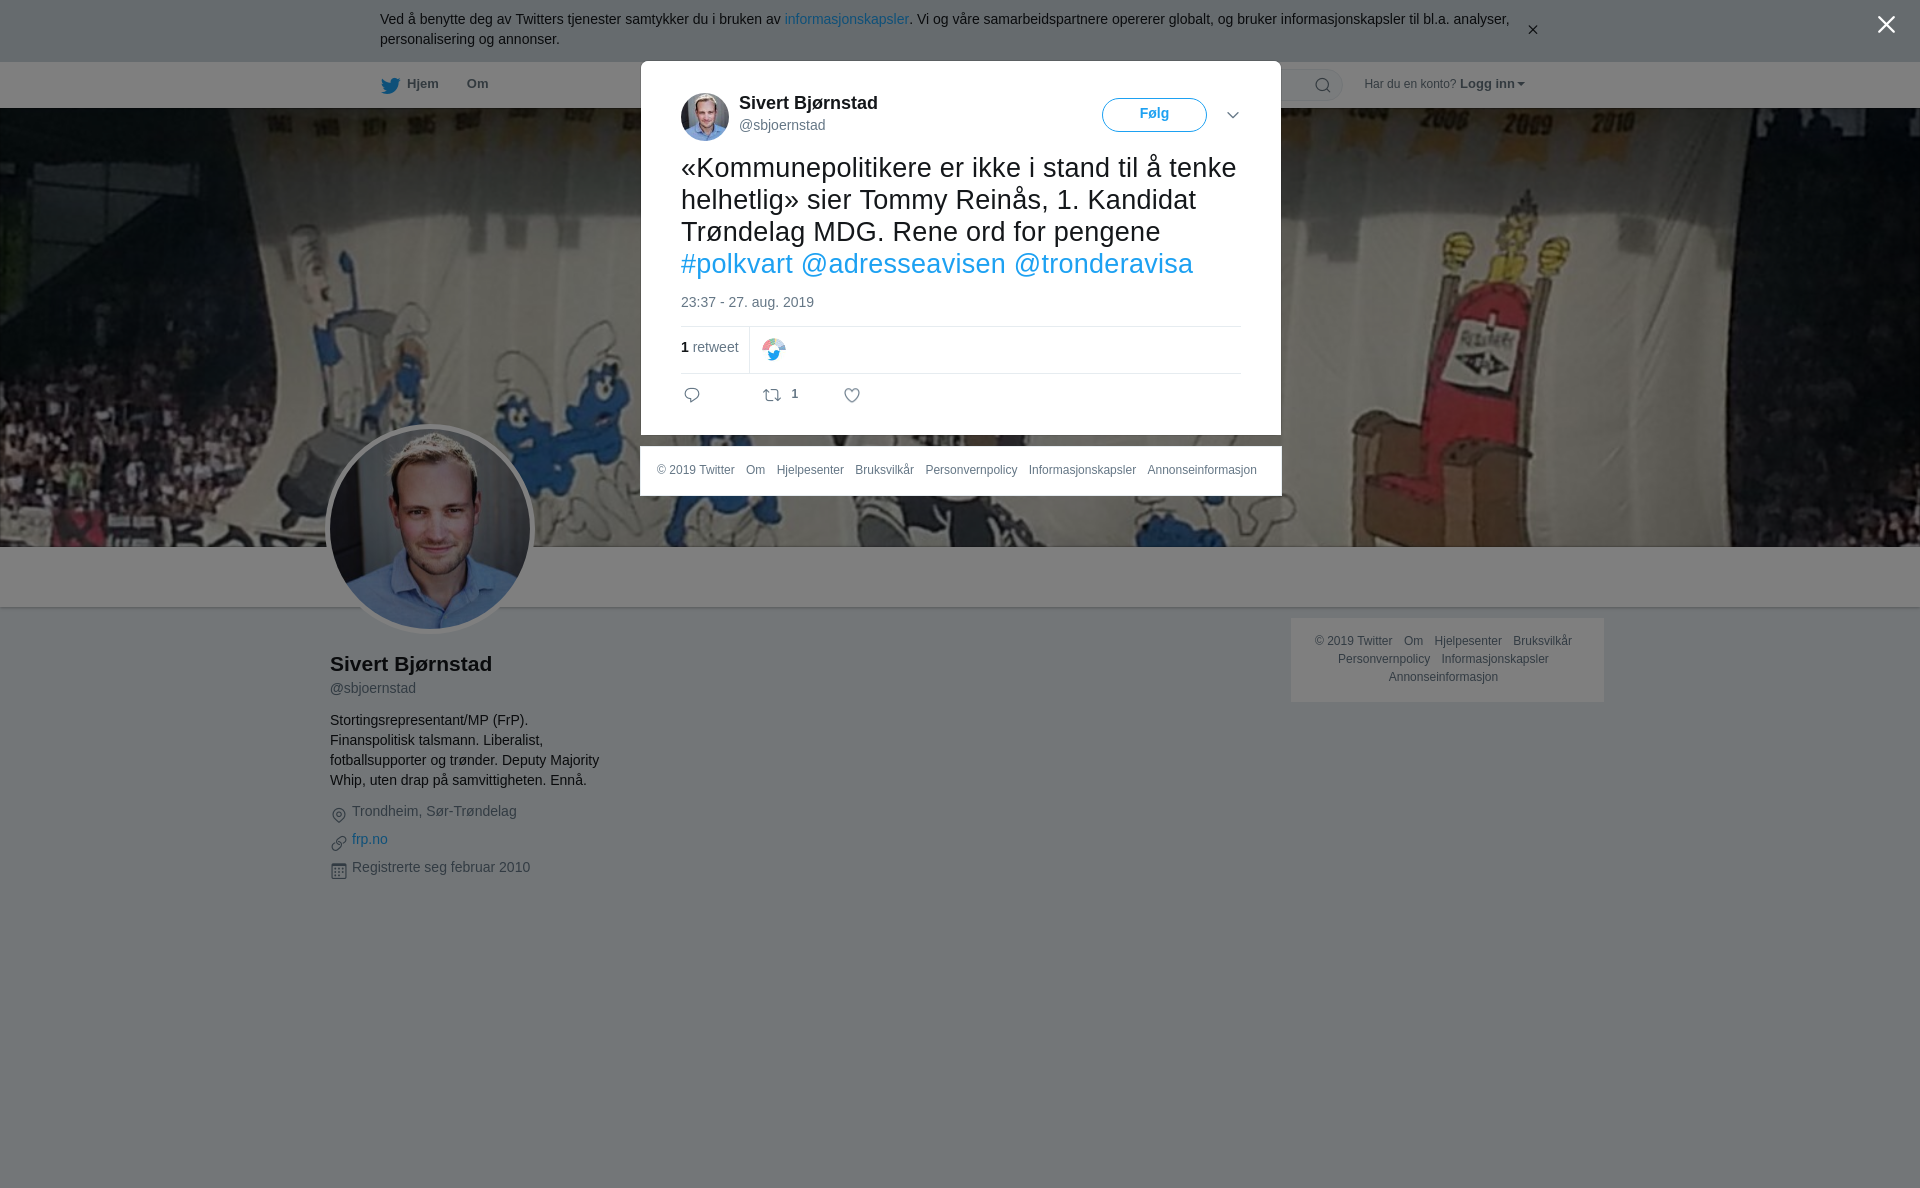Open Personvernpolicy link under the tweet
Image resolution: width=1920 pixels, height=1188 pixels.
click(x=971, y=470)
